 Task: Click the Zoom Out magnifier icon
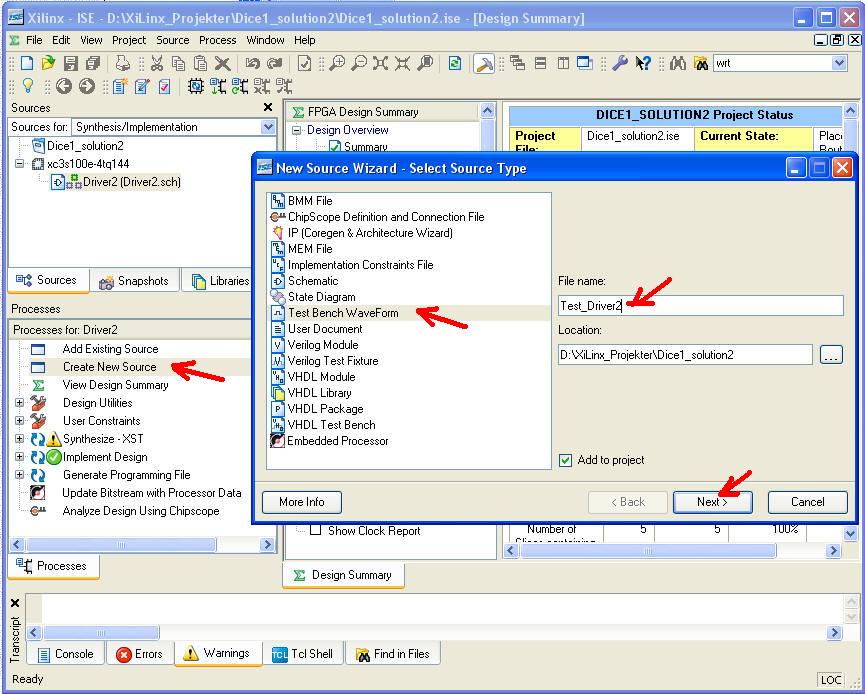(359, 63)
